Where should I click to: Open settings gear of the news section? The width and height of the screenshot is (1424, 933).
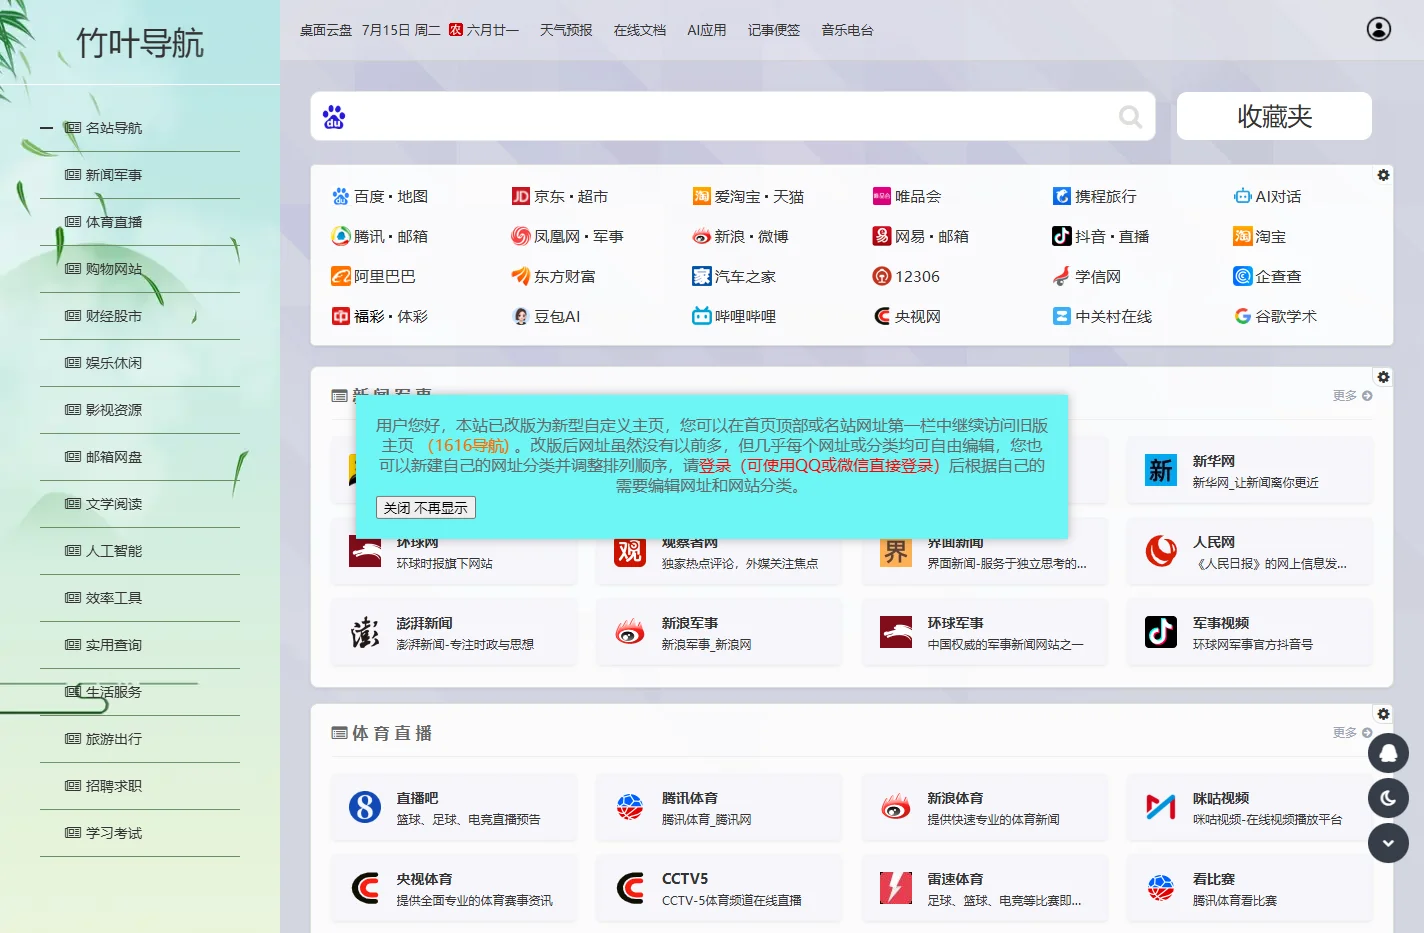(x=1383, y=377)
